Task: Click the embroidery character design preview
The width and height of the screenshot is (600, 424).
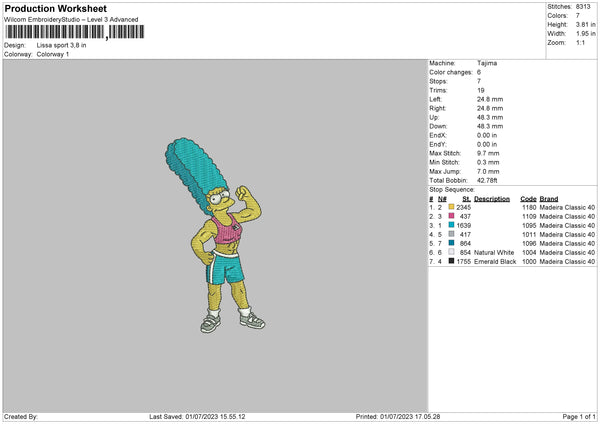Action: tap(215, 235)
